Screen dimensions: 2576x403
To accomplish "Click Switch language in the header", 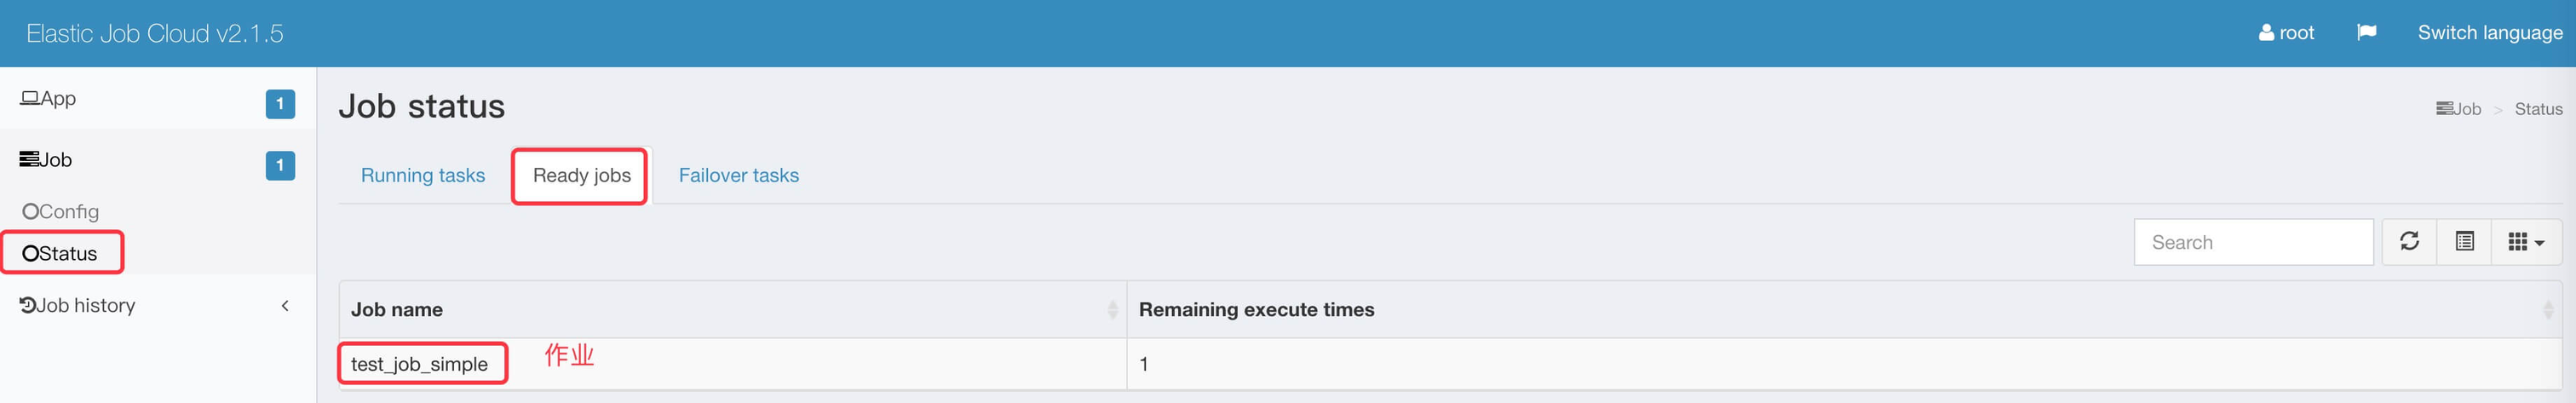I will click(x=2489, y=33).
